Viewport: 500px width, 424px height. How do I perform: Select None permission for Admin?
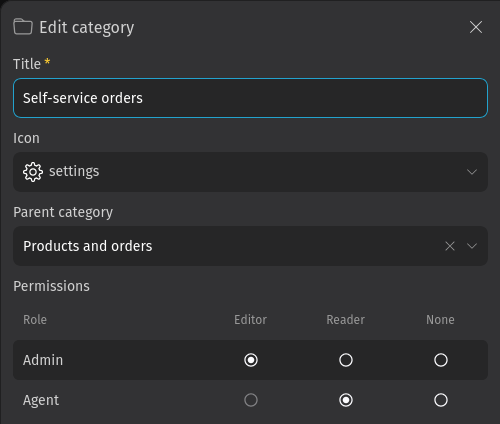tap(441, 360)
